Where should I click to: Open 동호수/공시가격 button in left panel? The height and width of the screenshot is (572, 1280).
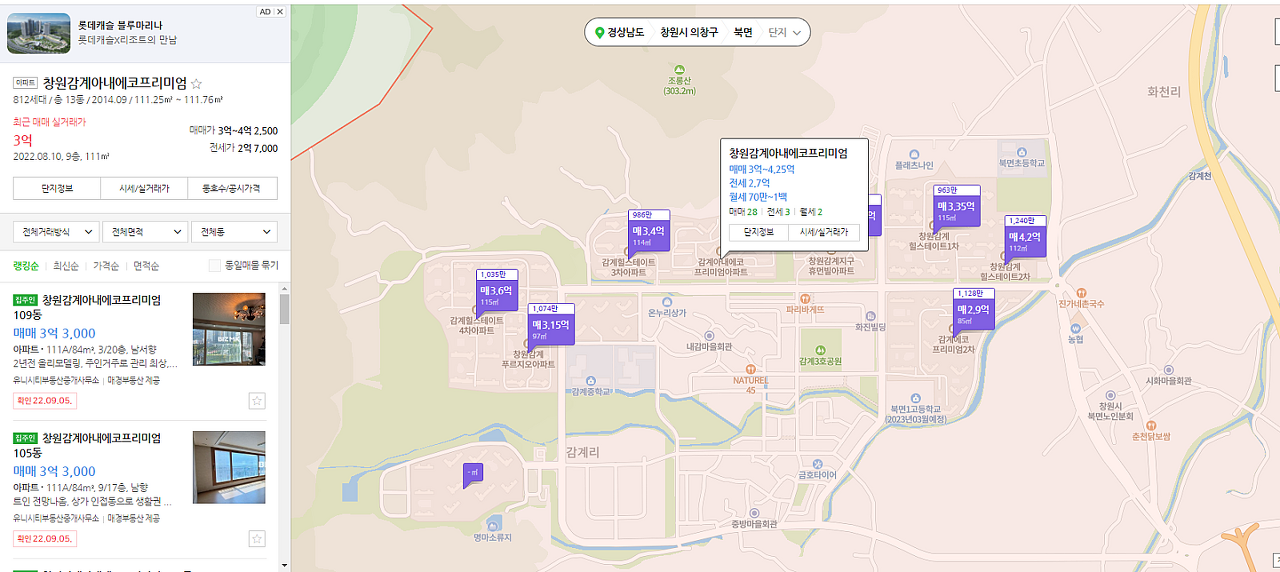(232, 189)
